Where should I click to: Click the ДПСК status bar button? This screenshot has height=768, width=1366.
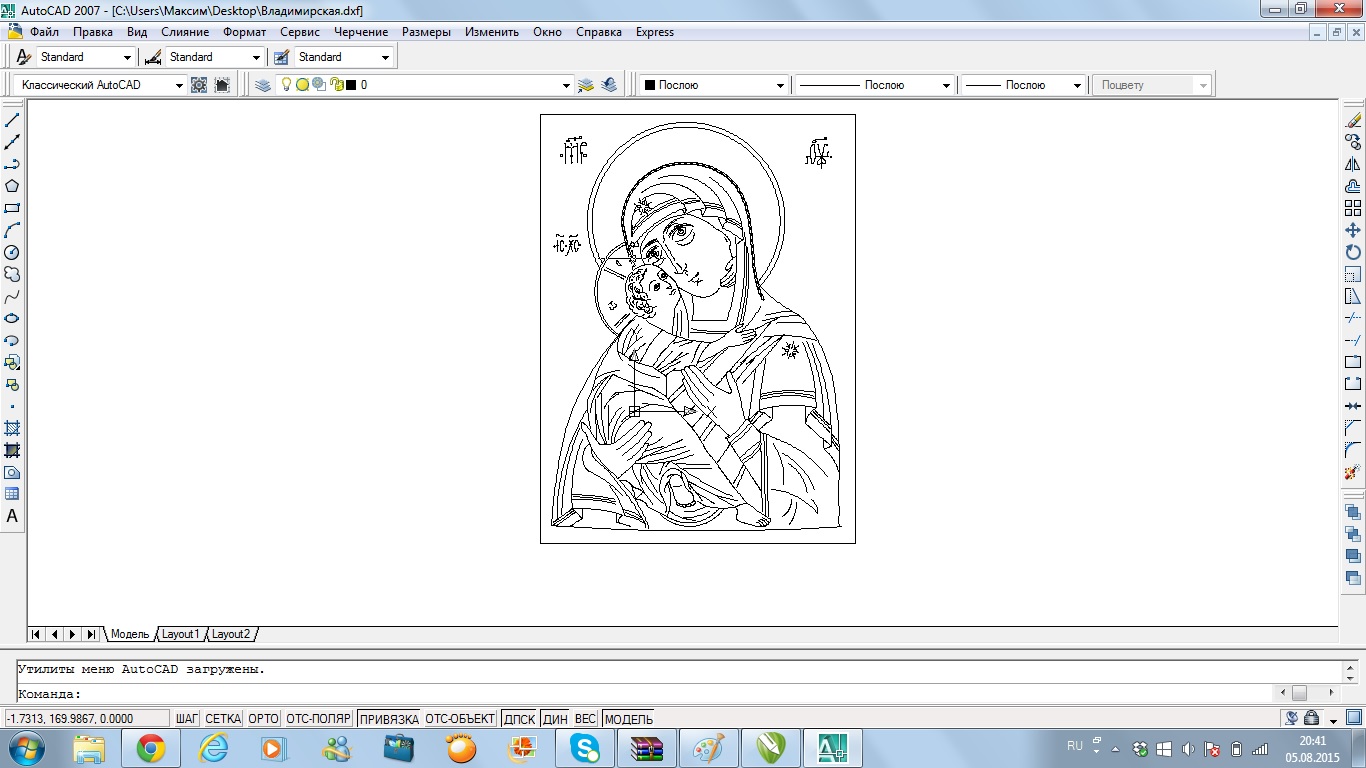[519, 718]
